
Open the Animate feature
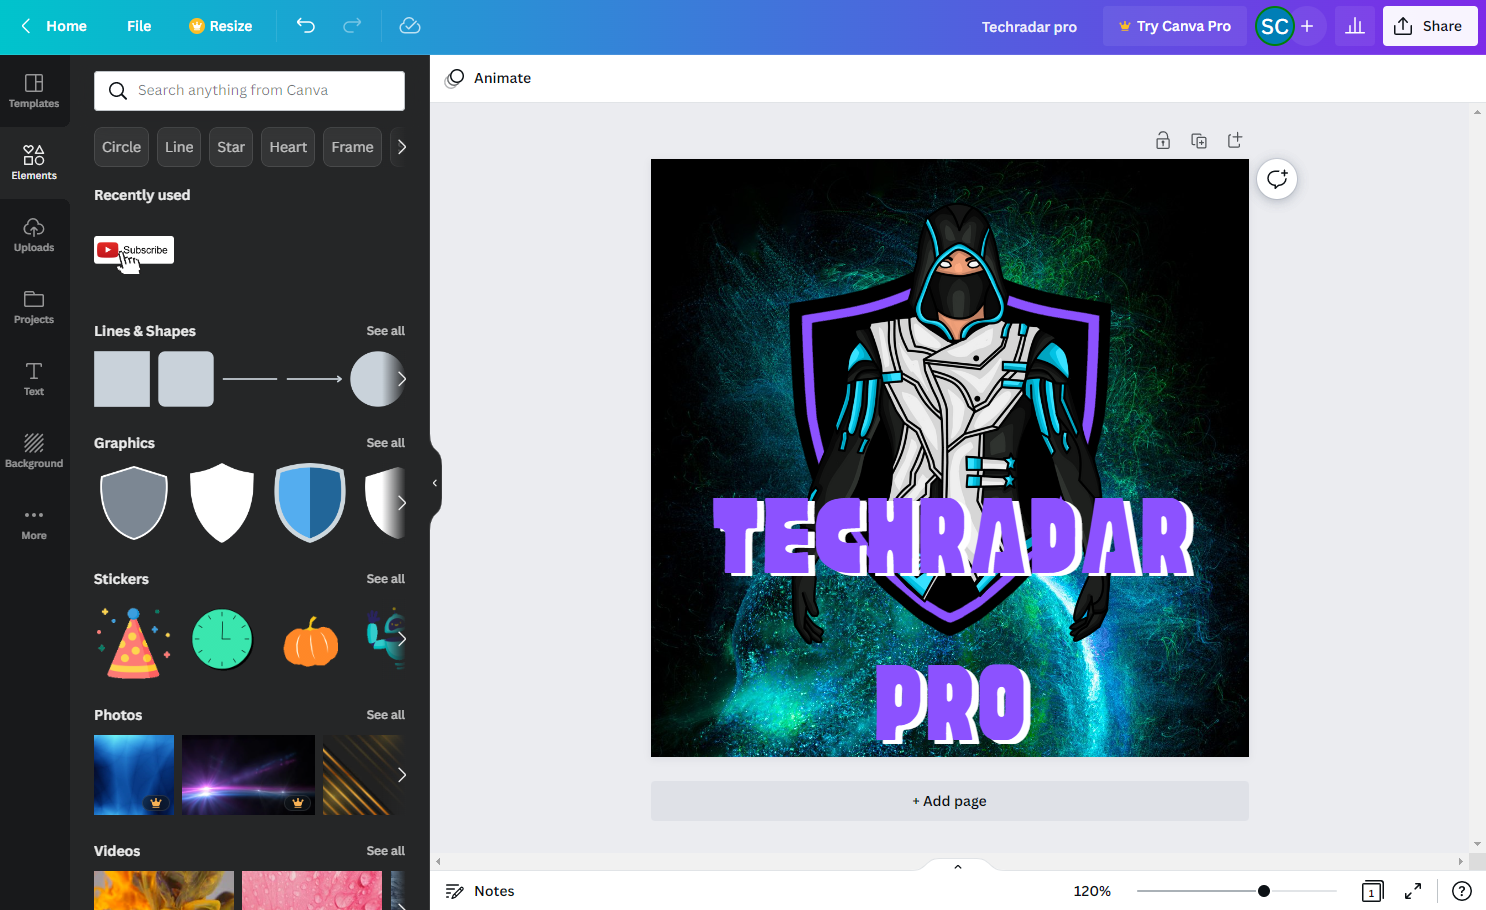click(487, 77)
